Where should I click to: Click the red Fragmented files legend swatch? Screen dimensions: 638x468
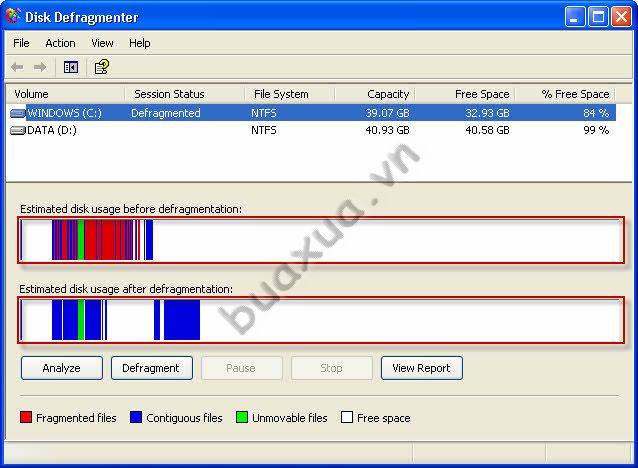[26, 417]
